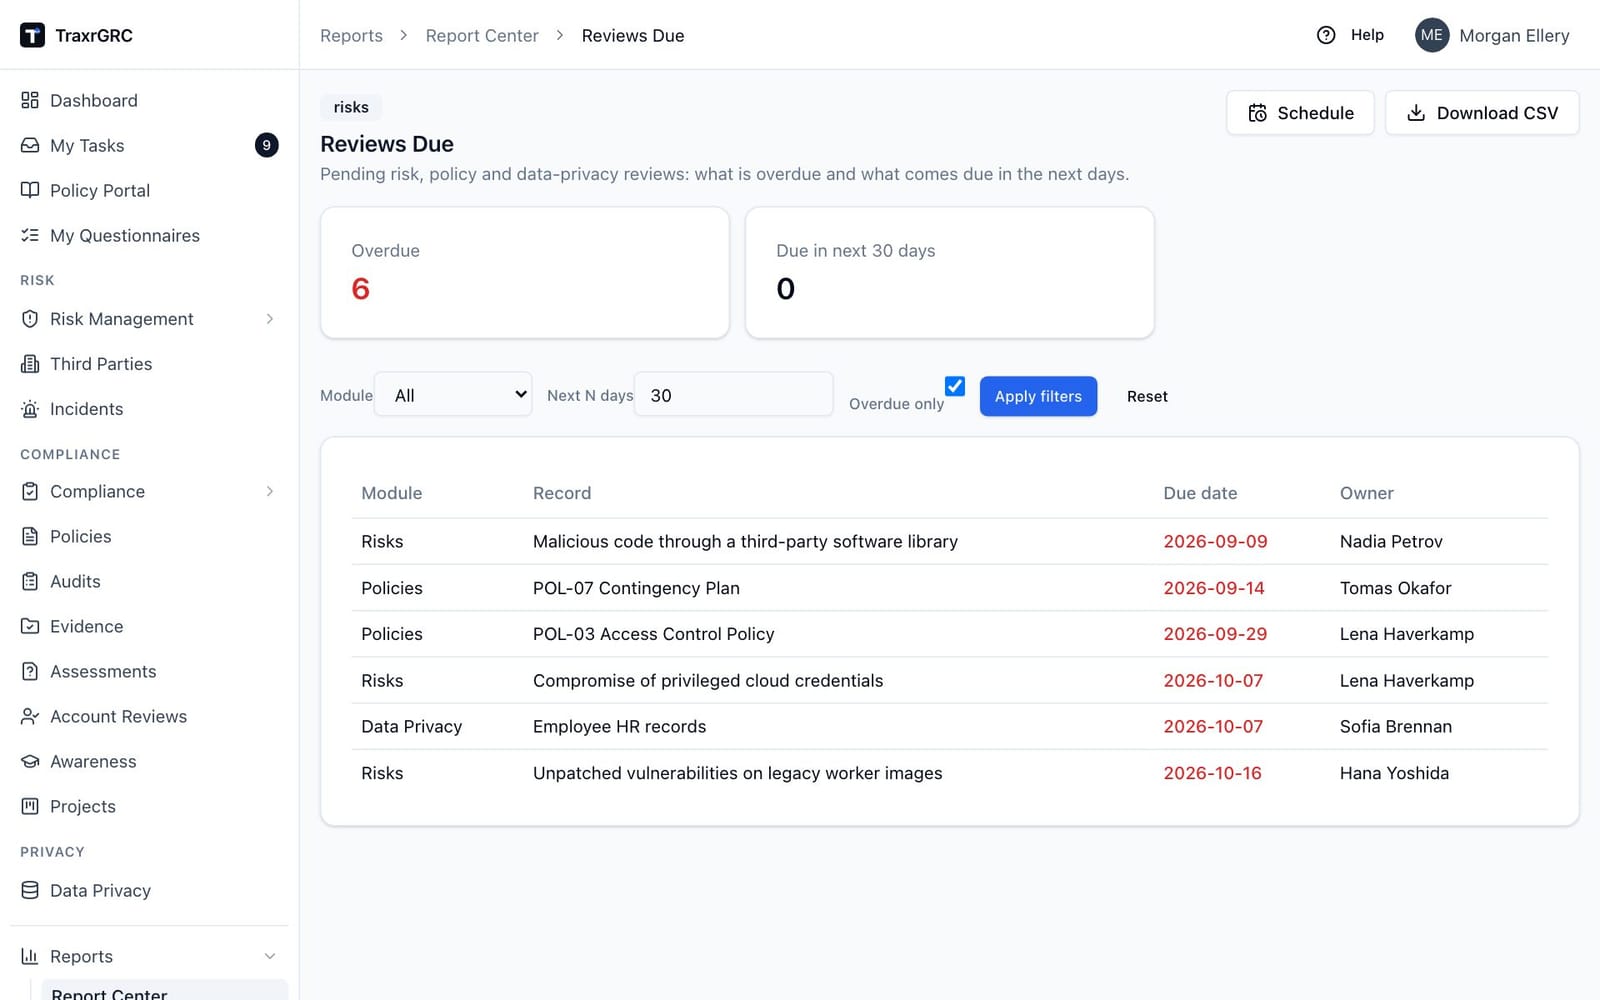Open Morgan Ellery user menu
Image resolution: width=1600 pixels, height=1000 pixels.
tap(1492, 35)
